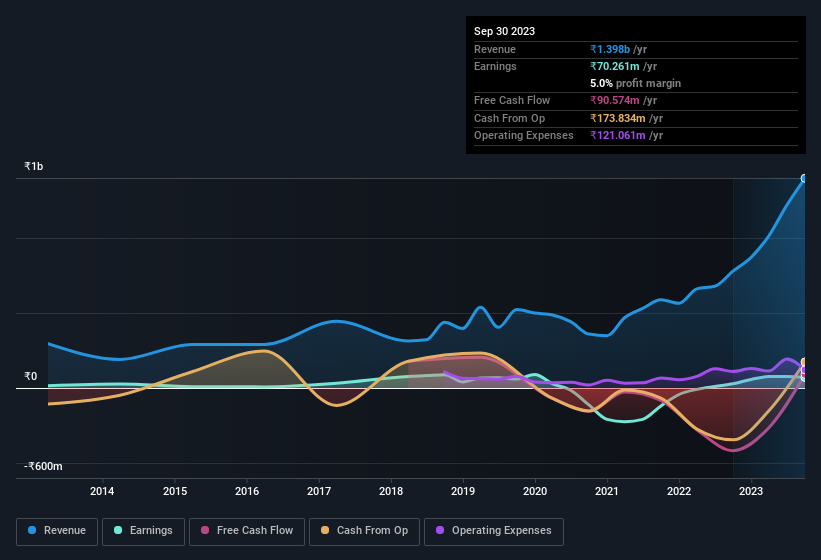821x560 pixels.
Task: Click the ₹0 y-axis label
Action: [30, 376]
